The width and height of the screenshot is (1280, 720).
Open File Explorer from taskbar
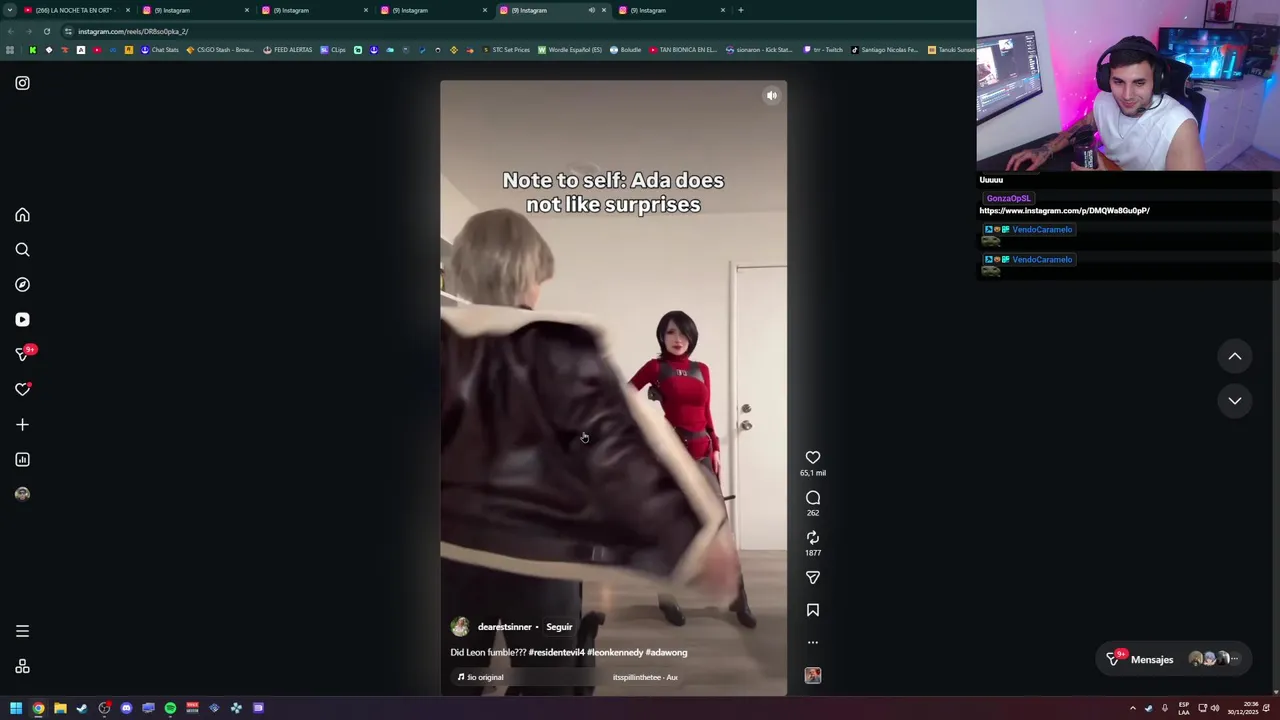pos(60,708)
